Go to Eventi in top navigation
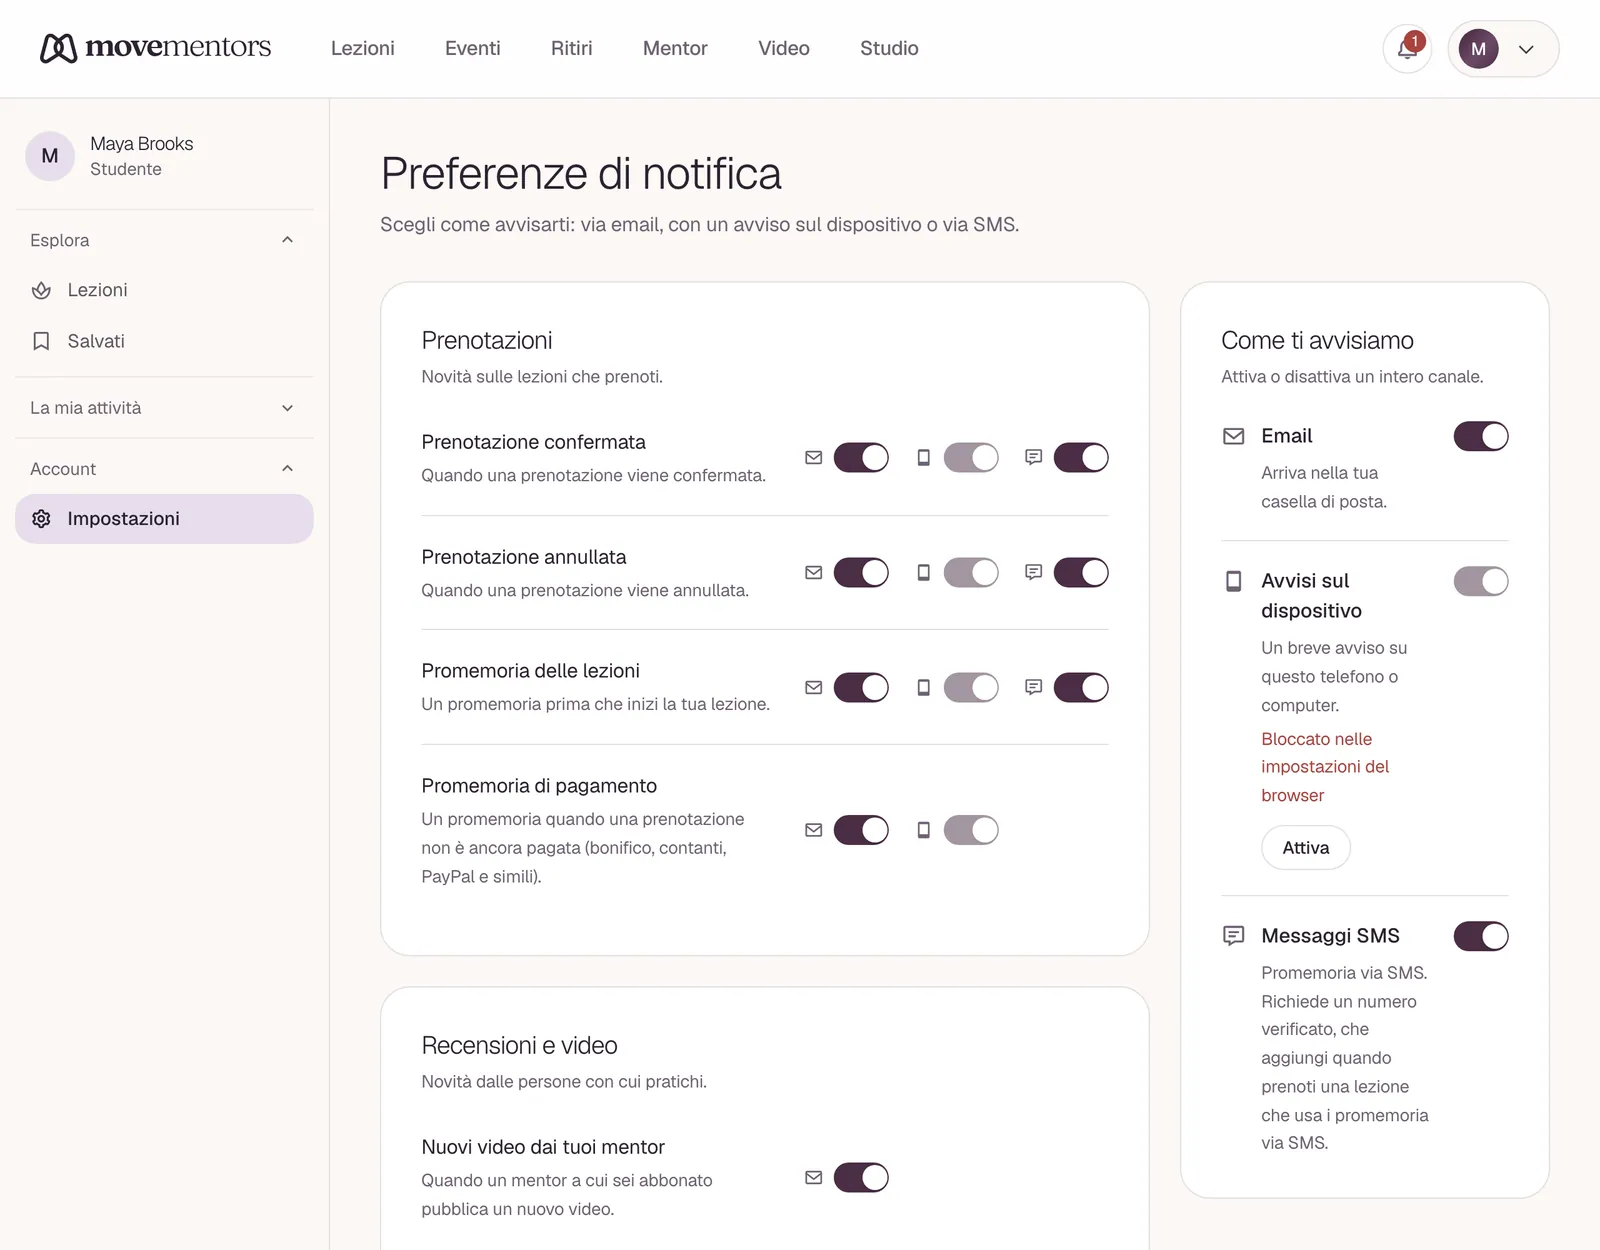 click(473, 48)
